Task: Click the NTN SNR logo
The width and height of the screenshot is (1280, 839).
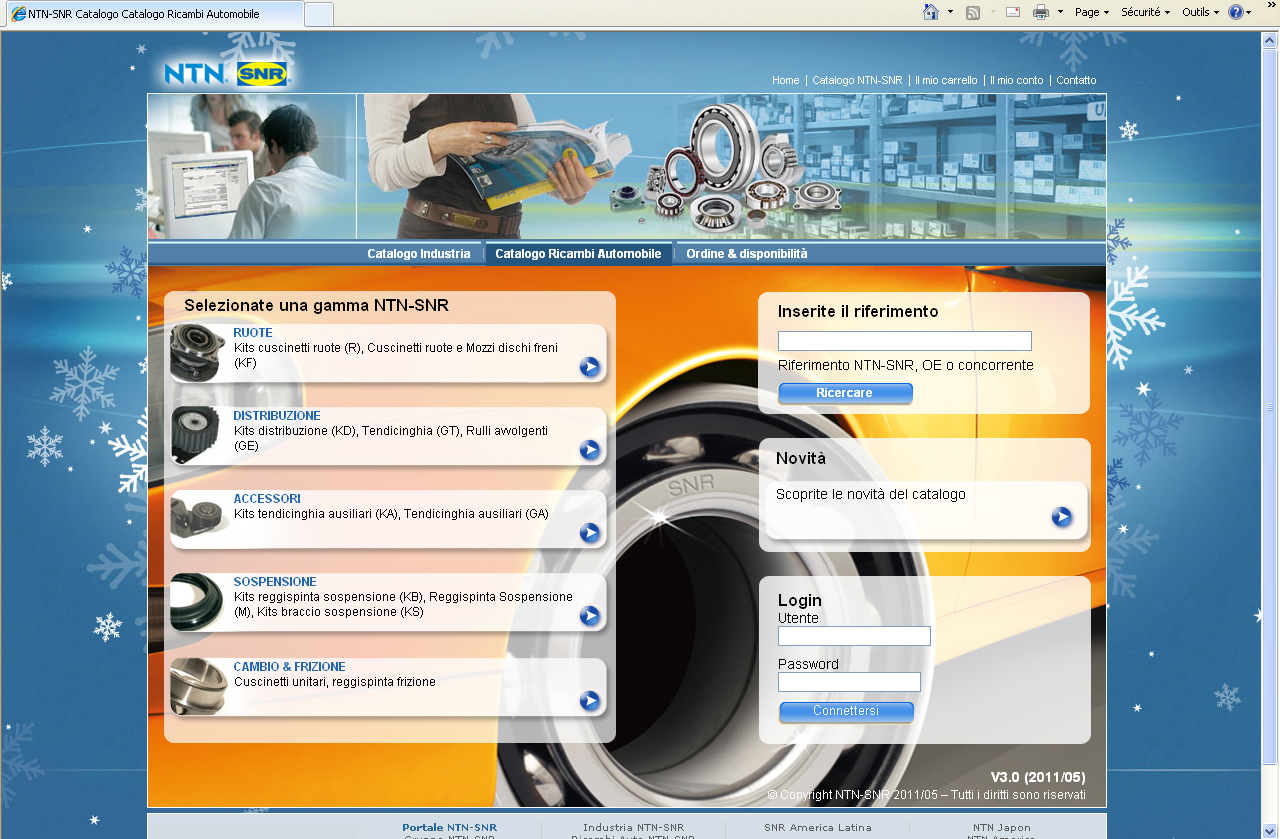Action: click(x=226, y=73)
